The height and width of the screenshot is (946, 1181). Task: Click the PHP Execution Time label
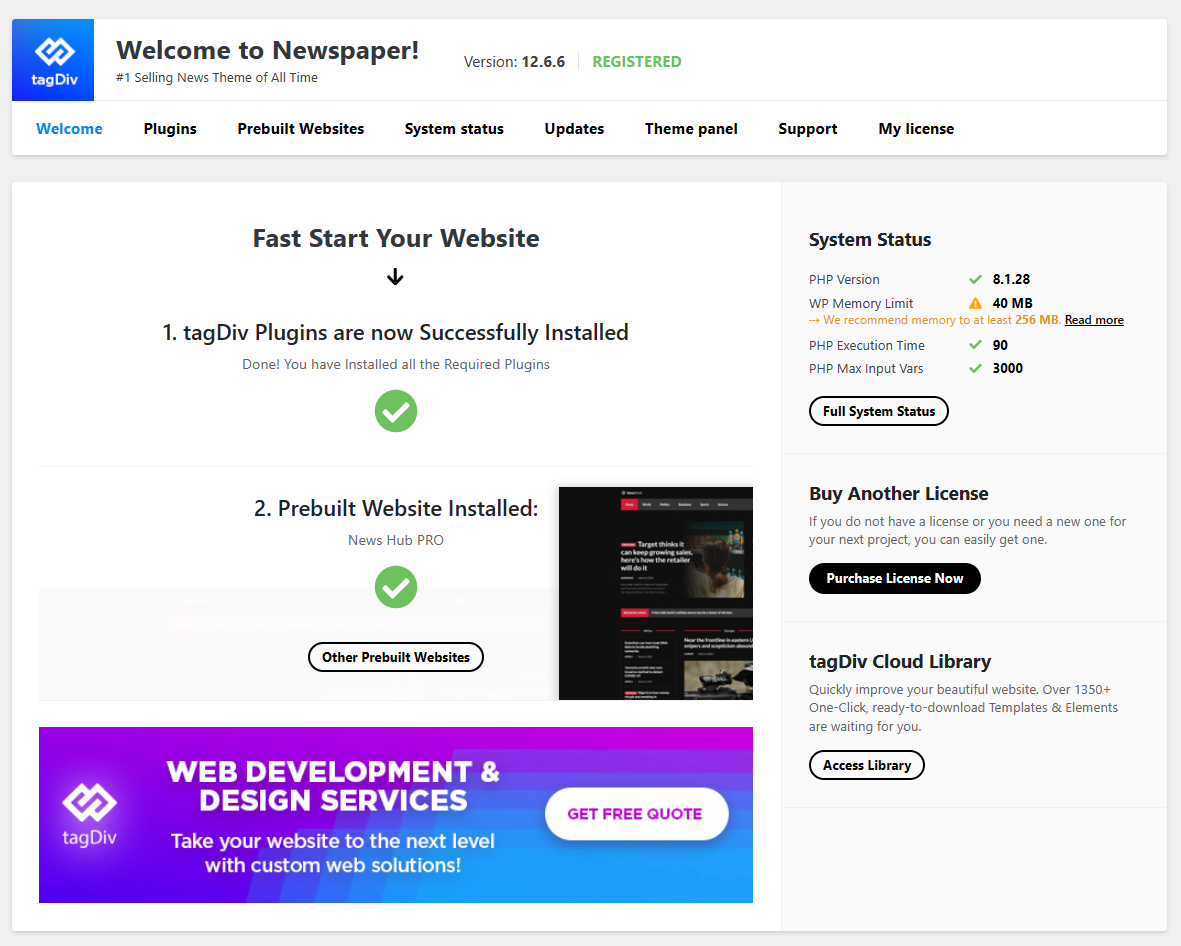coord(867,346)
